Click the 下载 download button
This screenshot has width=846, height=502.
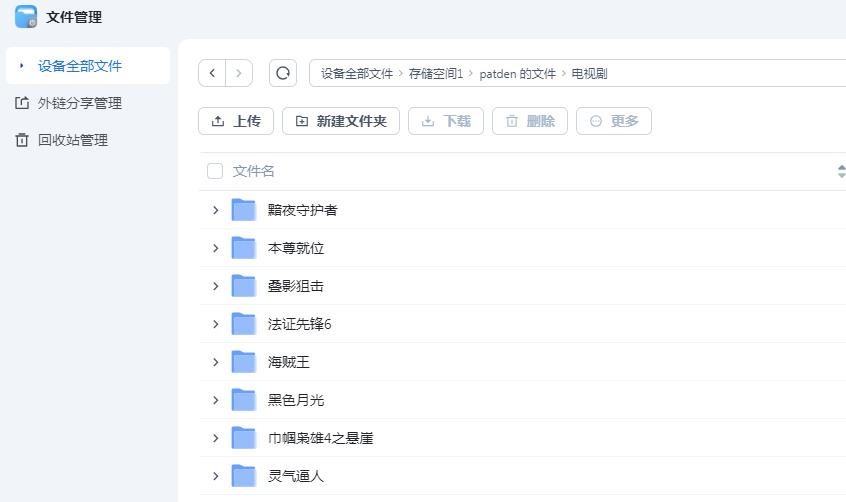click(x=446, y=121)
